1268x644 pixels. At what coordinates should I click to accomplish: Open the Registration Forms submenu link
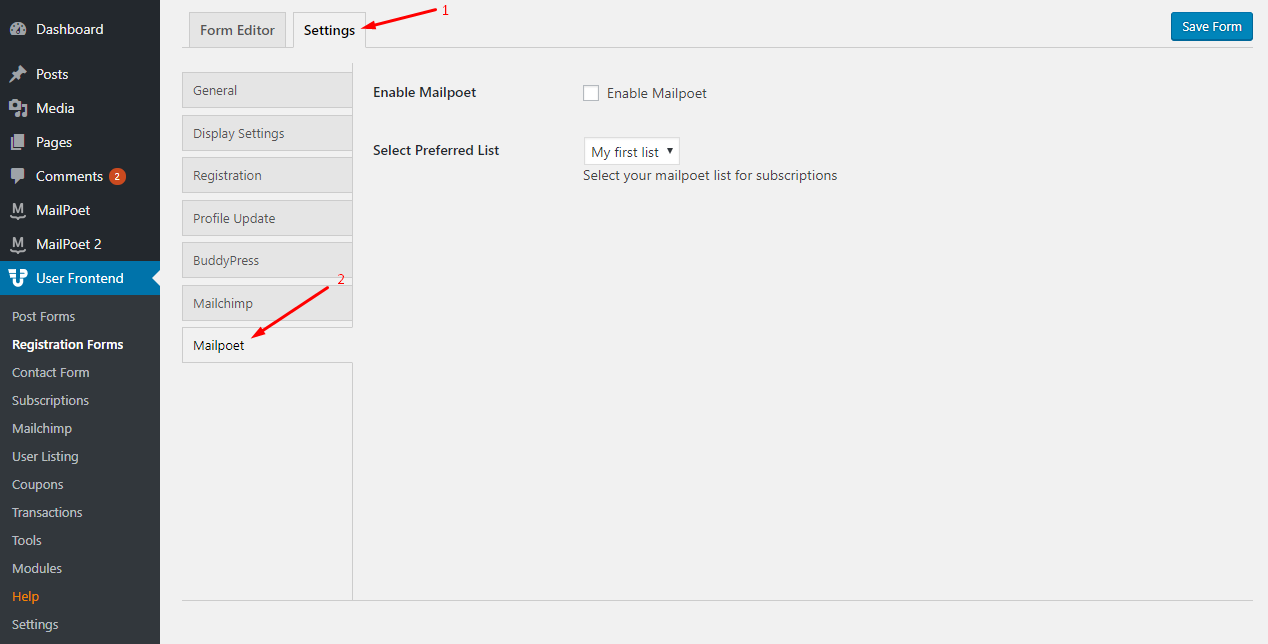(68, 344)
